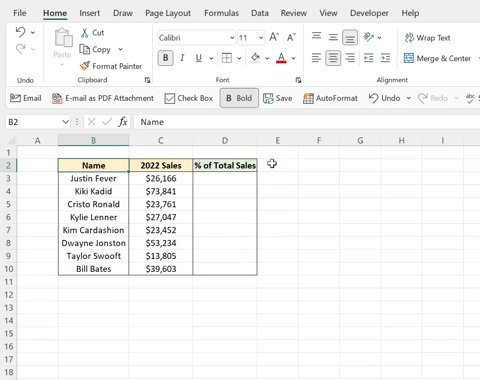
Task: Switch to the Page Layout tab
Action: [168, 13]
